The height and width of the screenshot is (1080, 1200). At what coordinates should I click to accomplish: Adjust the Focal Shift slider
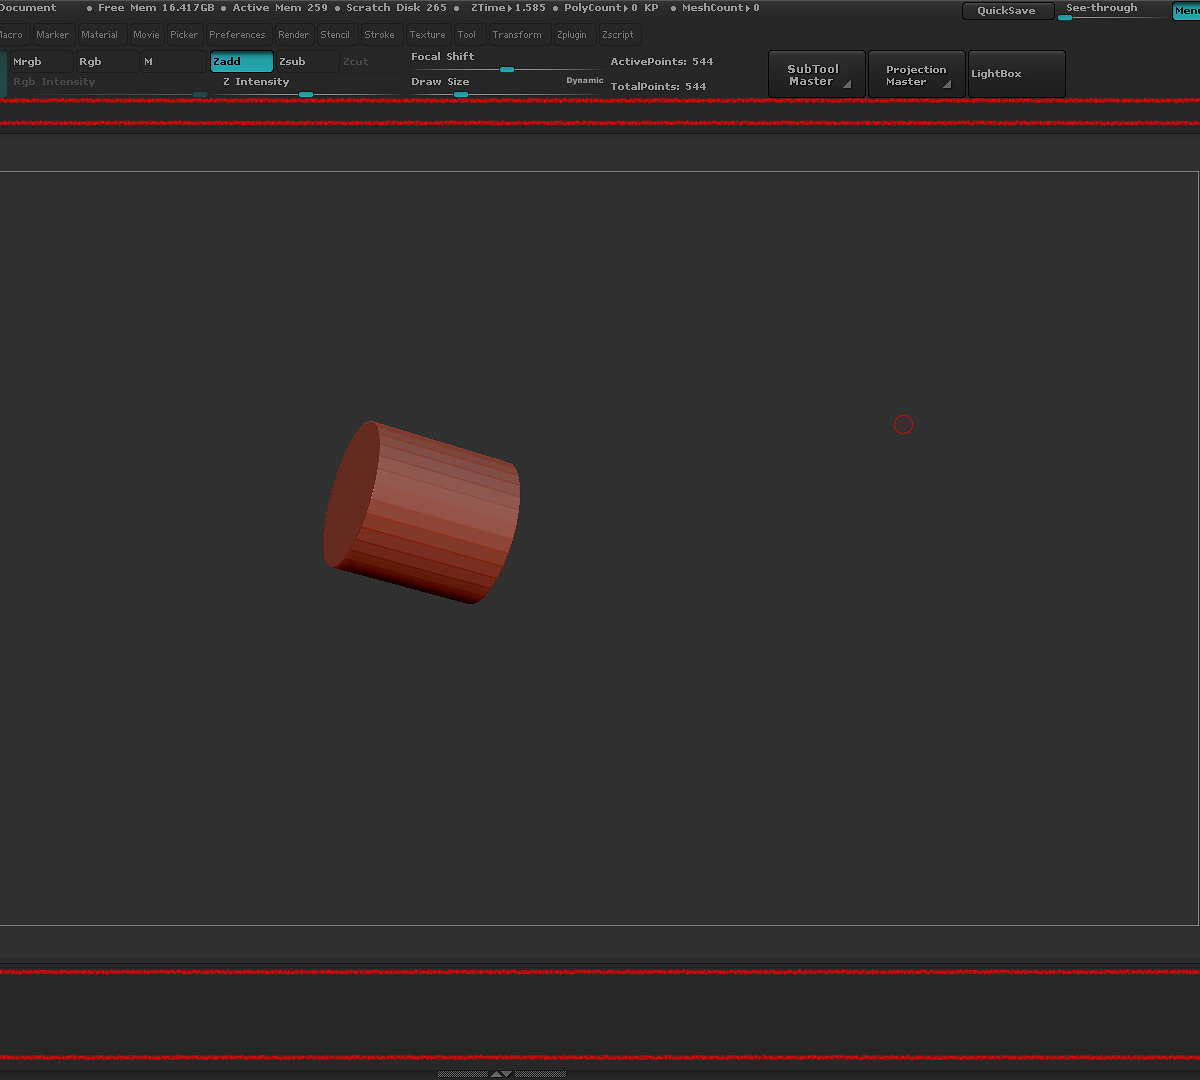pyautogui.click(x=506, y=69)
